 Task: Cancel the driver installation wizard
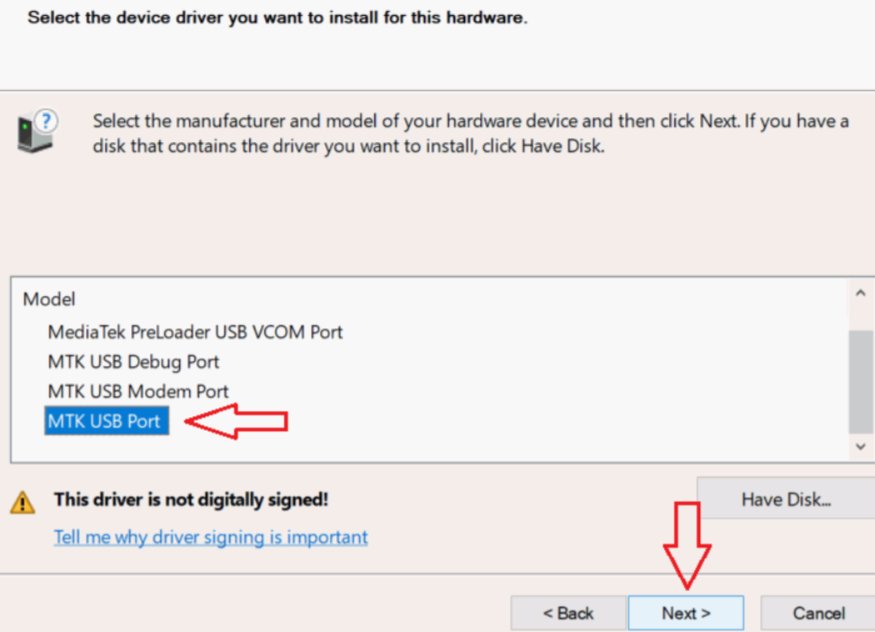pyautogui.click(x=818, y=613)
